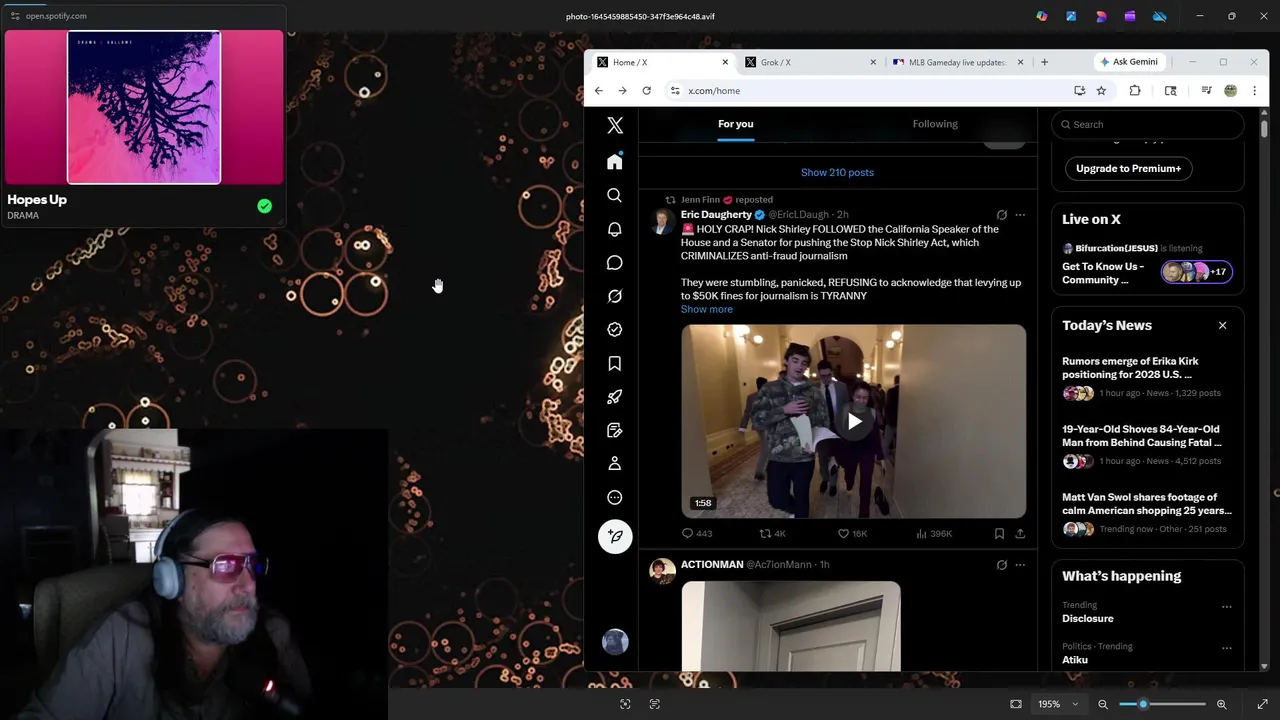This screenshot has height=720, width=1280.
Task: Like Eric Daugherty post (16K heart)
Action: coord(853,534)
